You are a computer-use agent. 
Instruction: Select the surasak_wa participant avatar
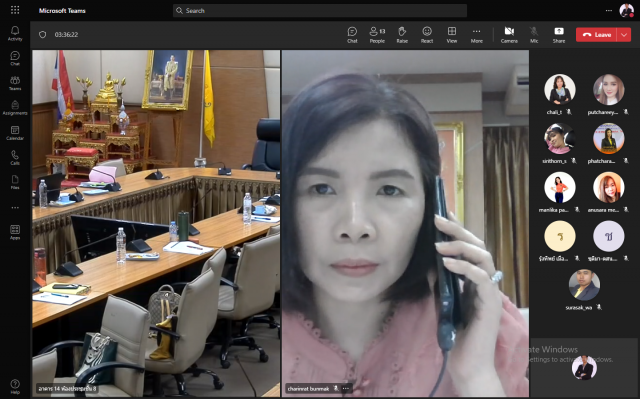coord(584,285)
